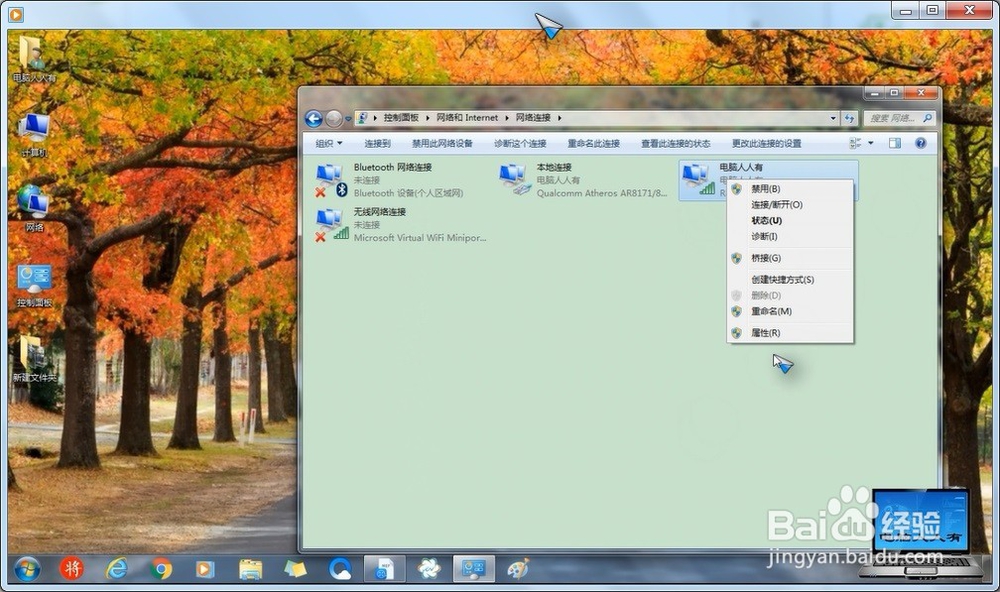
Task: Click 查看此连接的状态 toolbar button
Action: coord(675,144)
